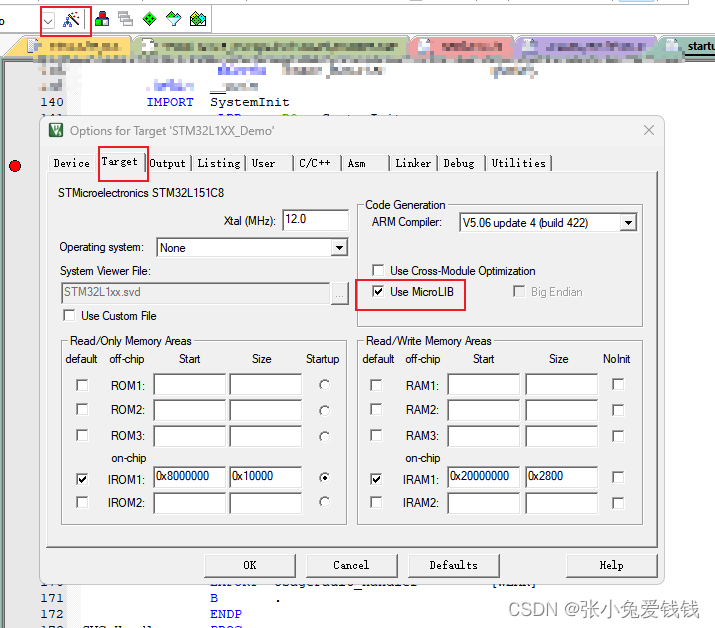Click the ROM1 Start address field

click(x=190, y=384)
